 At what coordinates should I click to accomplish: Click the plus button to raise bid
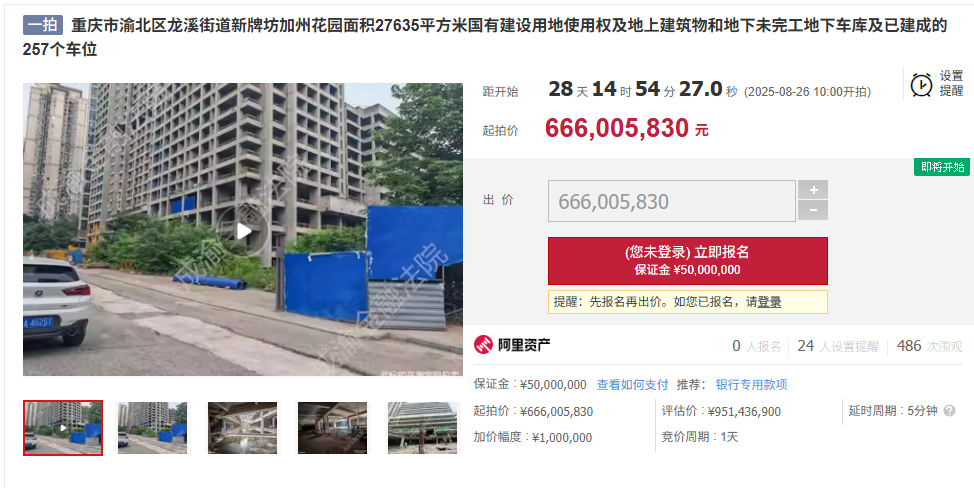[812, 190]
